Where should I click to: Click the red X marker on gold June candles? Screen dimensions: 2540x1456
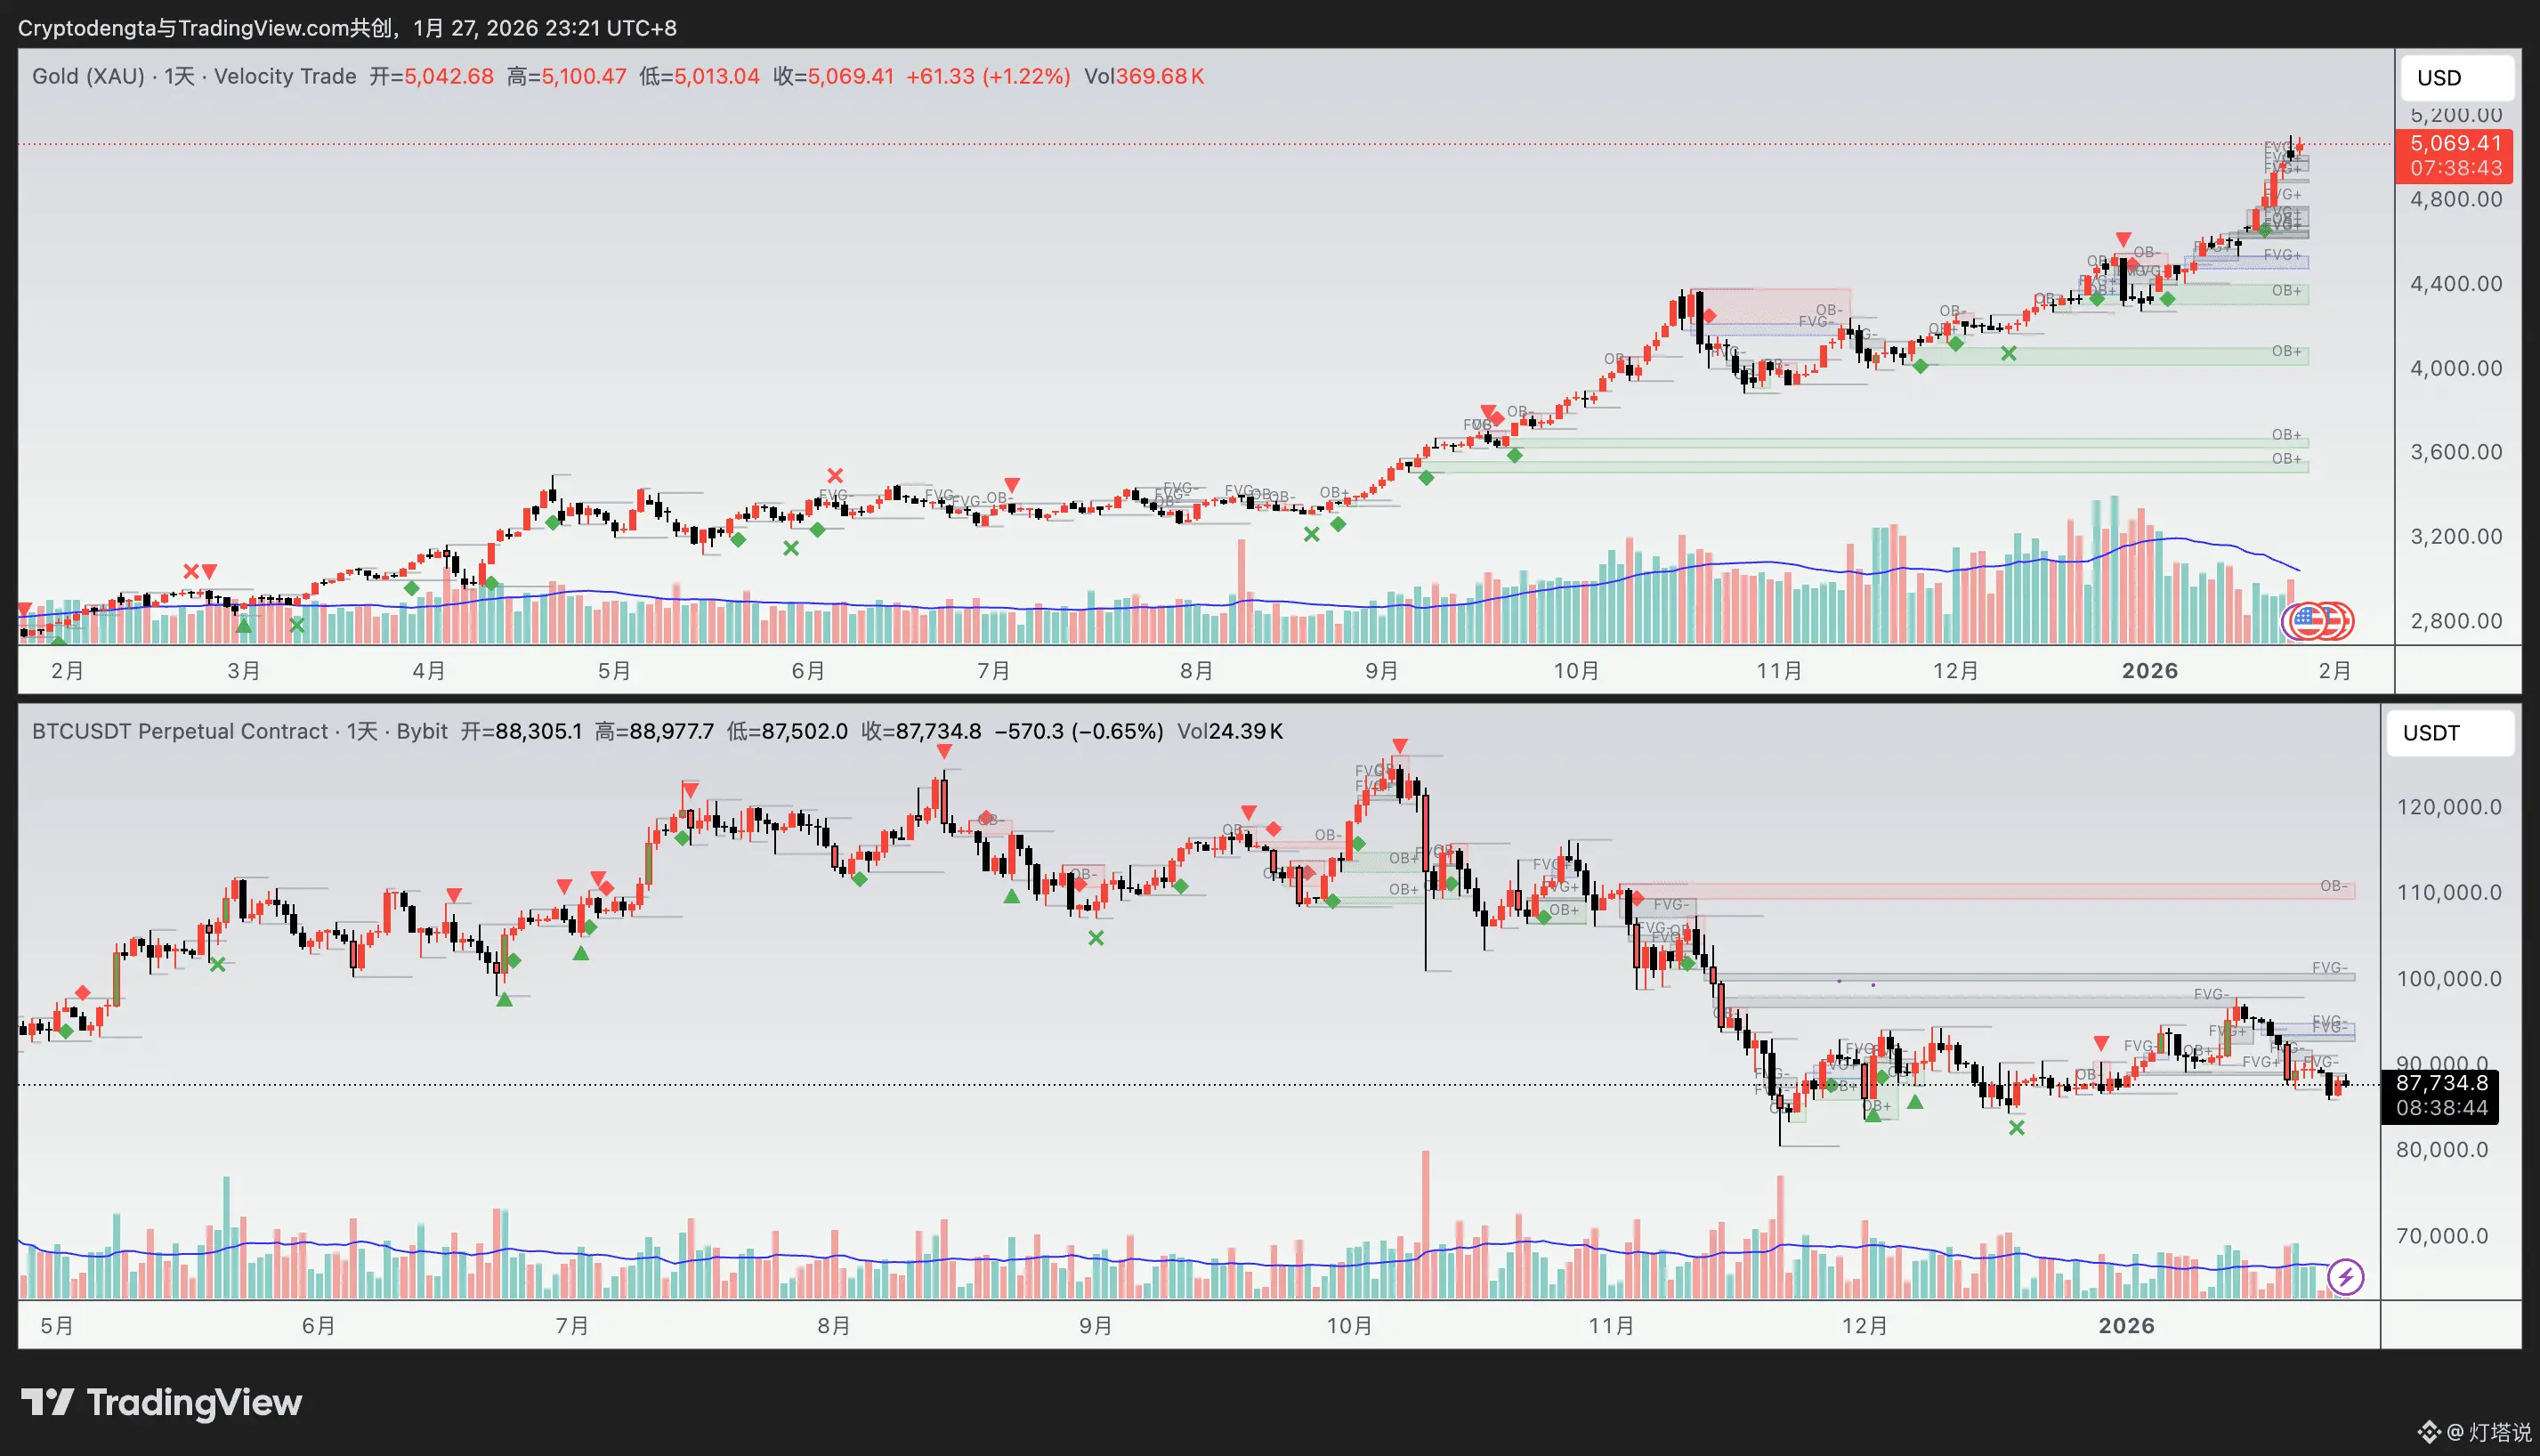pos(835,475)
